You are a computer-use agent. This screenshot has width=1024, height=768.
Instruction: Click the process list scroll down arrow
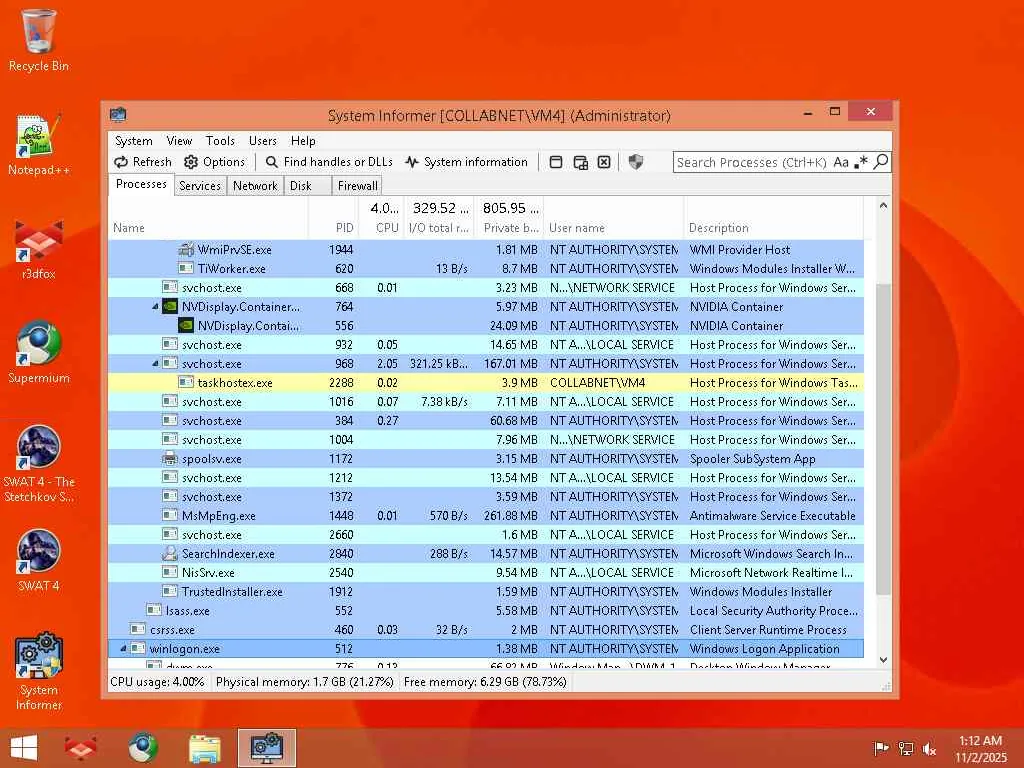(x=883, y=660)
